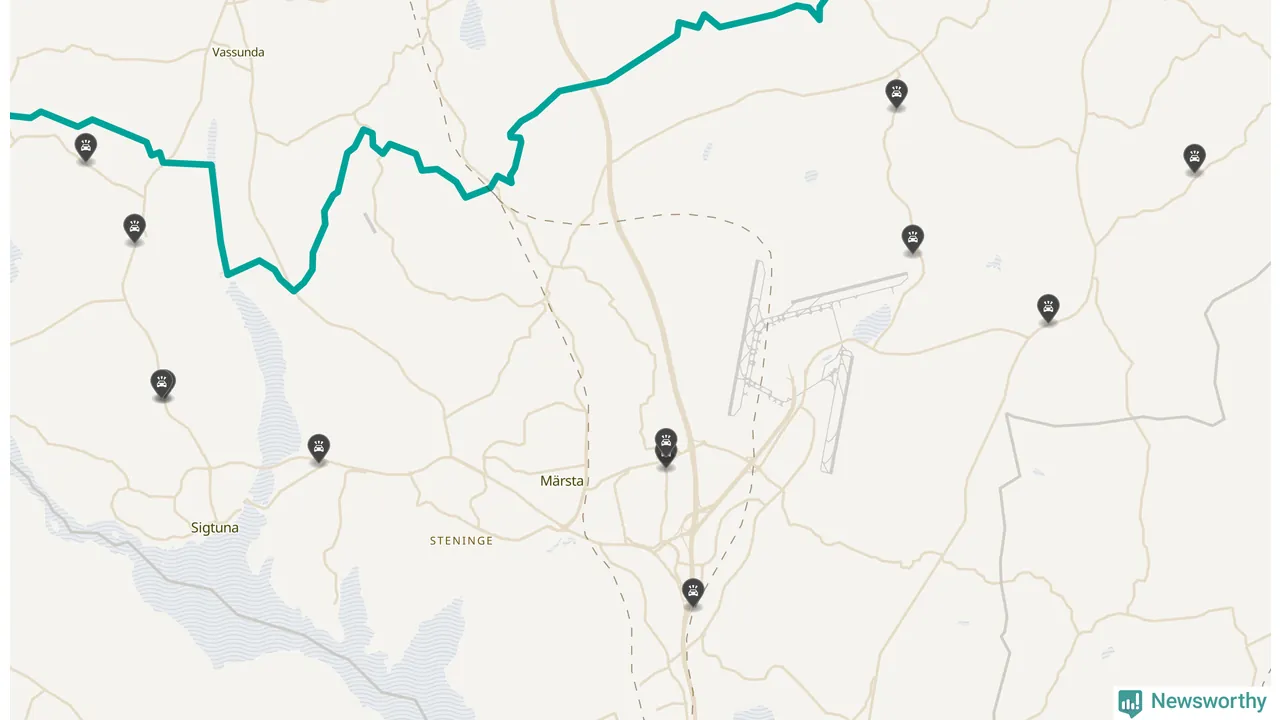
Task: Click the Sigtuna town label
Action: coord(215,527)
